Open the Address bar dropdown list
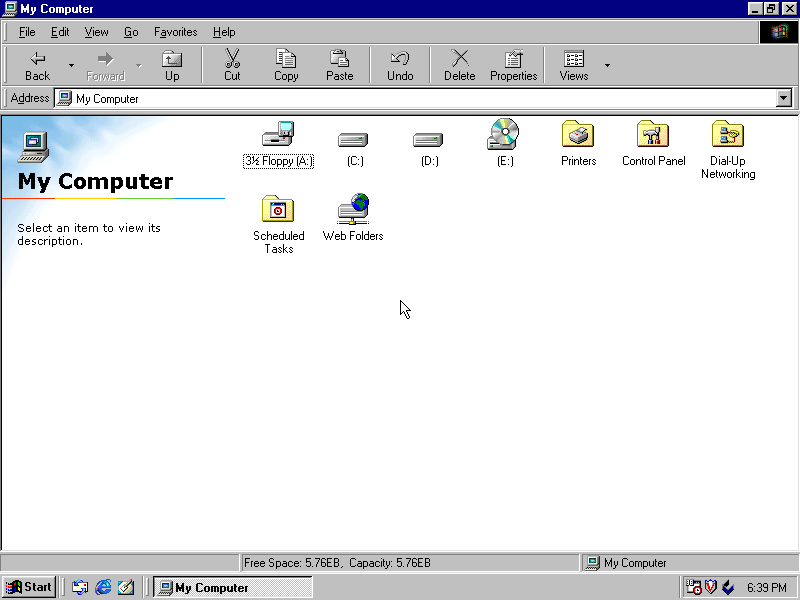800x600 pixels. [x=783, y=98]
